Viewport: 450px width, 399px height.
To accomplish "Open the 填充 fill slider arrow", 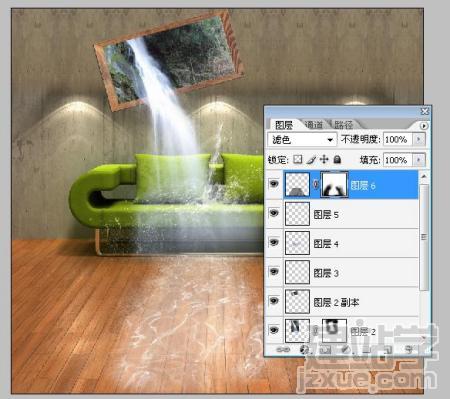I will (x=419, y=160).
